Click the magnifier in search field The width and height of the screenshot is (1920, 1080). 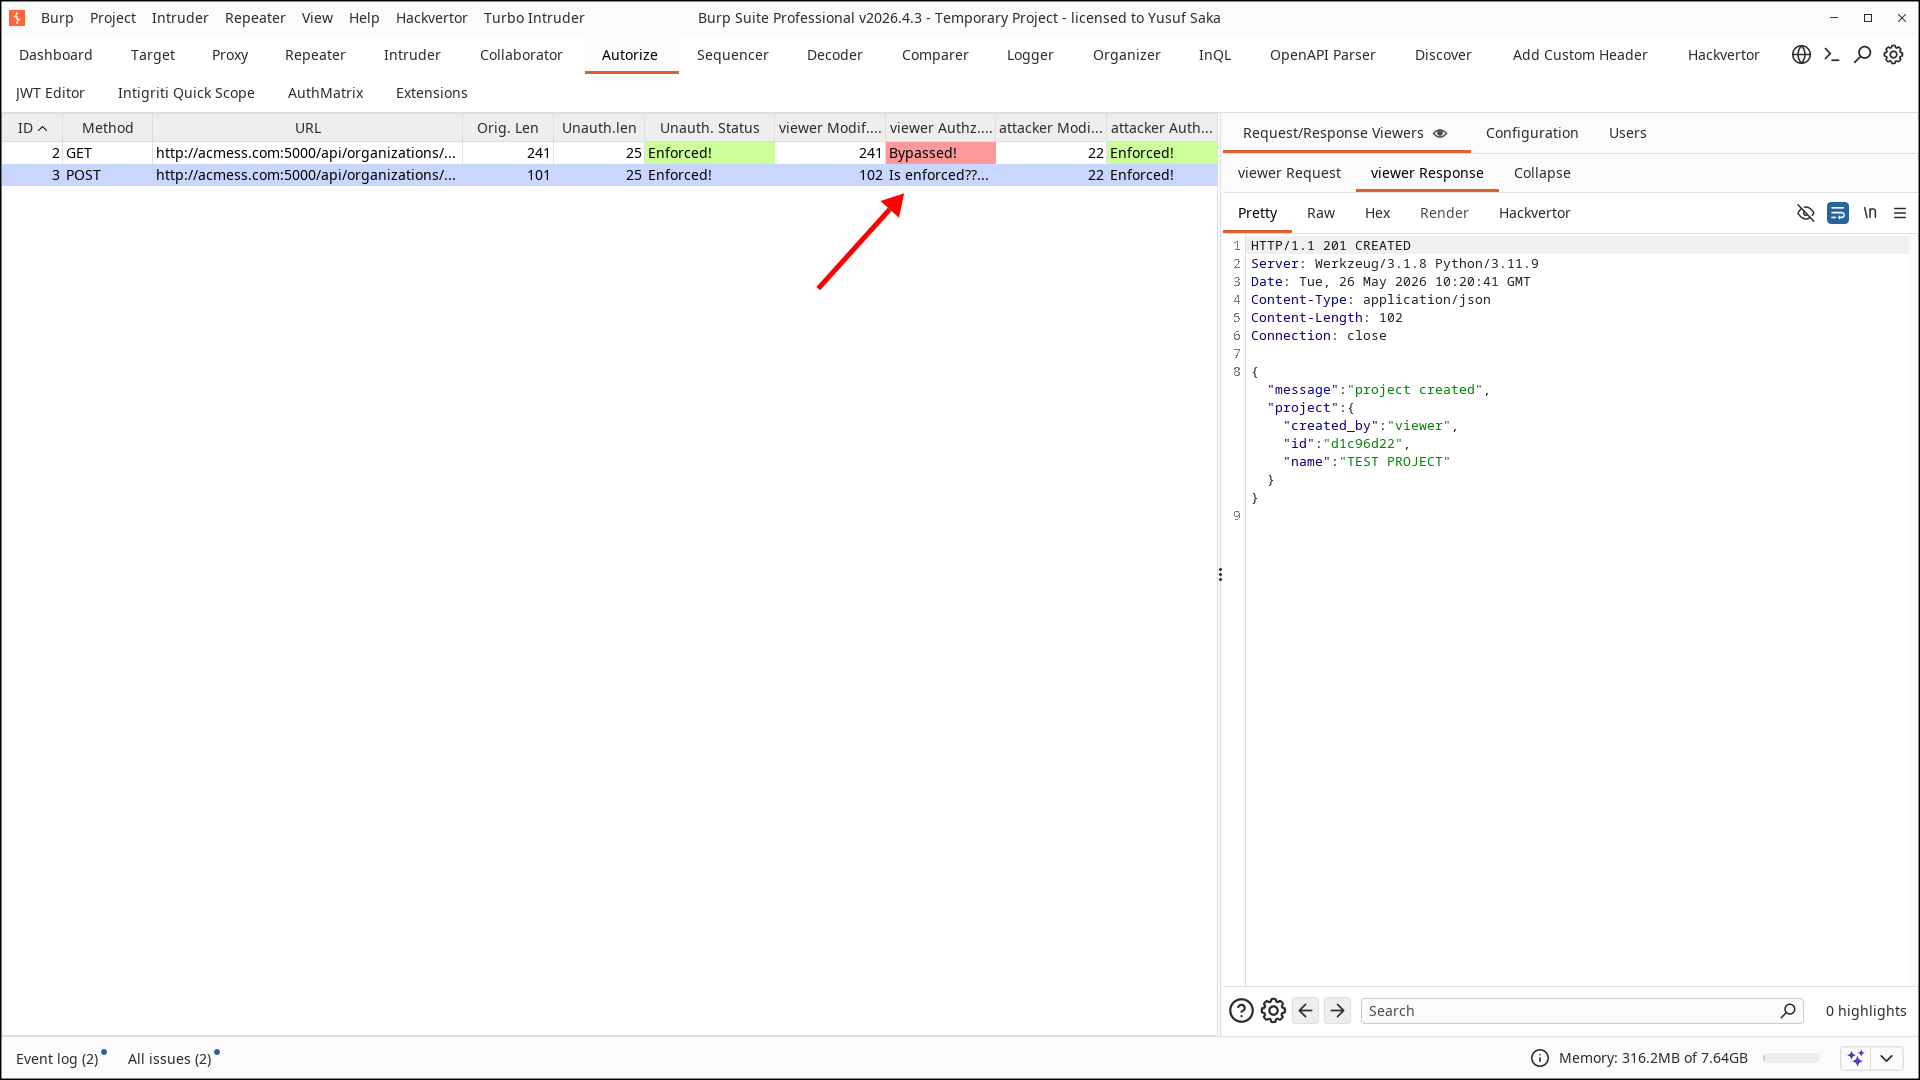[1788, 1011]
